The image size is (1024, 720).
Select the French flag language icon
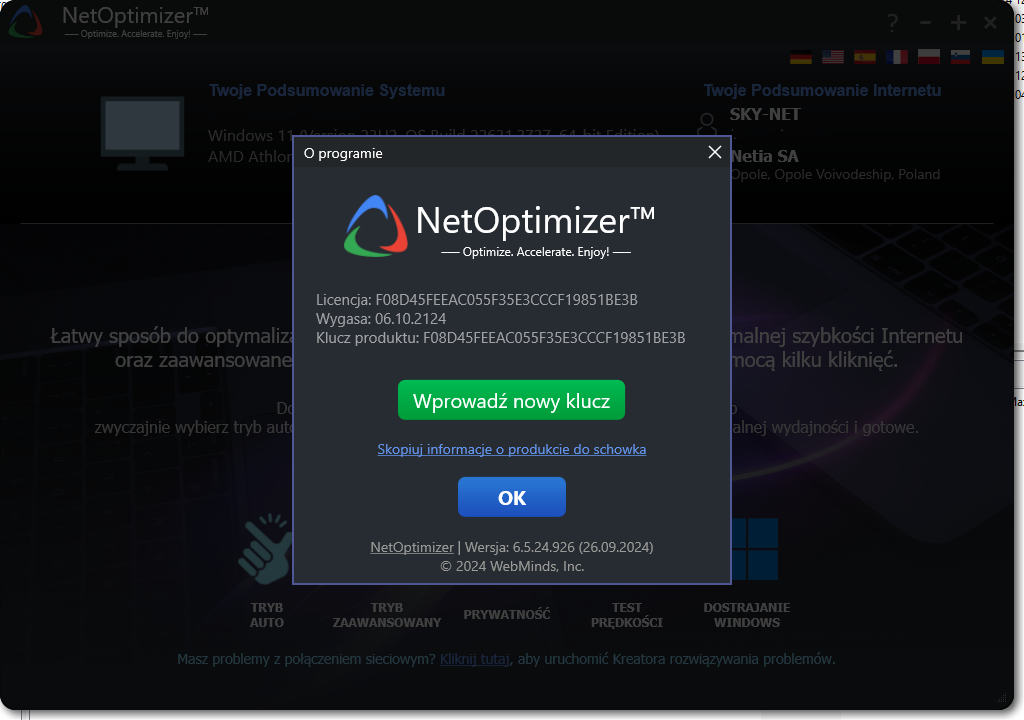(x=897, y=57)
